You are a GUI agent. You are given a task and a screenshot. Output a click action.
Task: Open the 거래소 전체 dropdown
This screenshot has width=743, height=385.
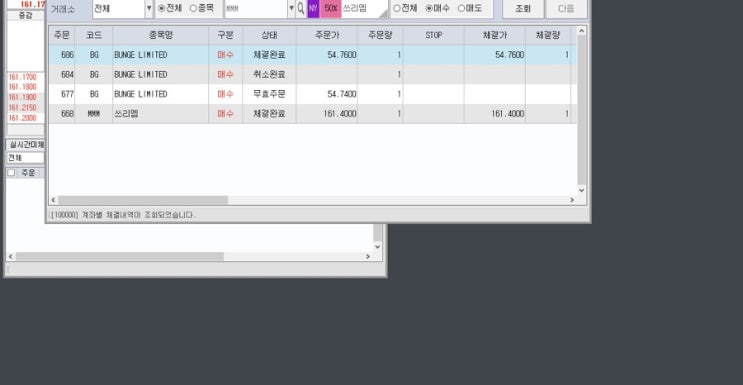point(149,9)
